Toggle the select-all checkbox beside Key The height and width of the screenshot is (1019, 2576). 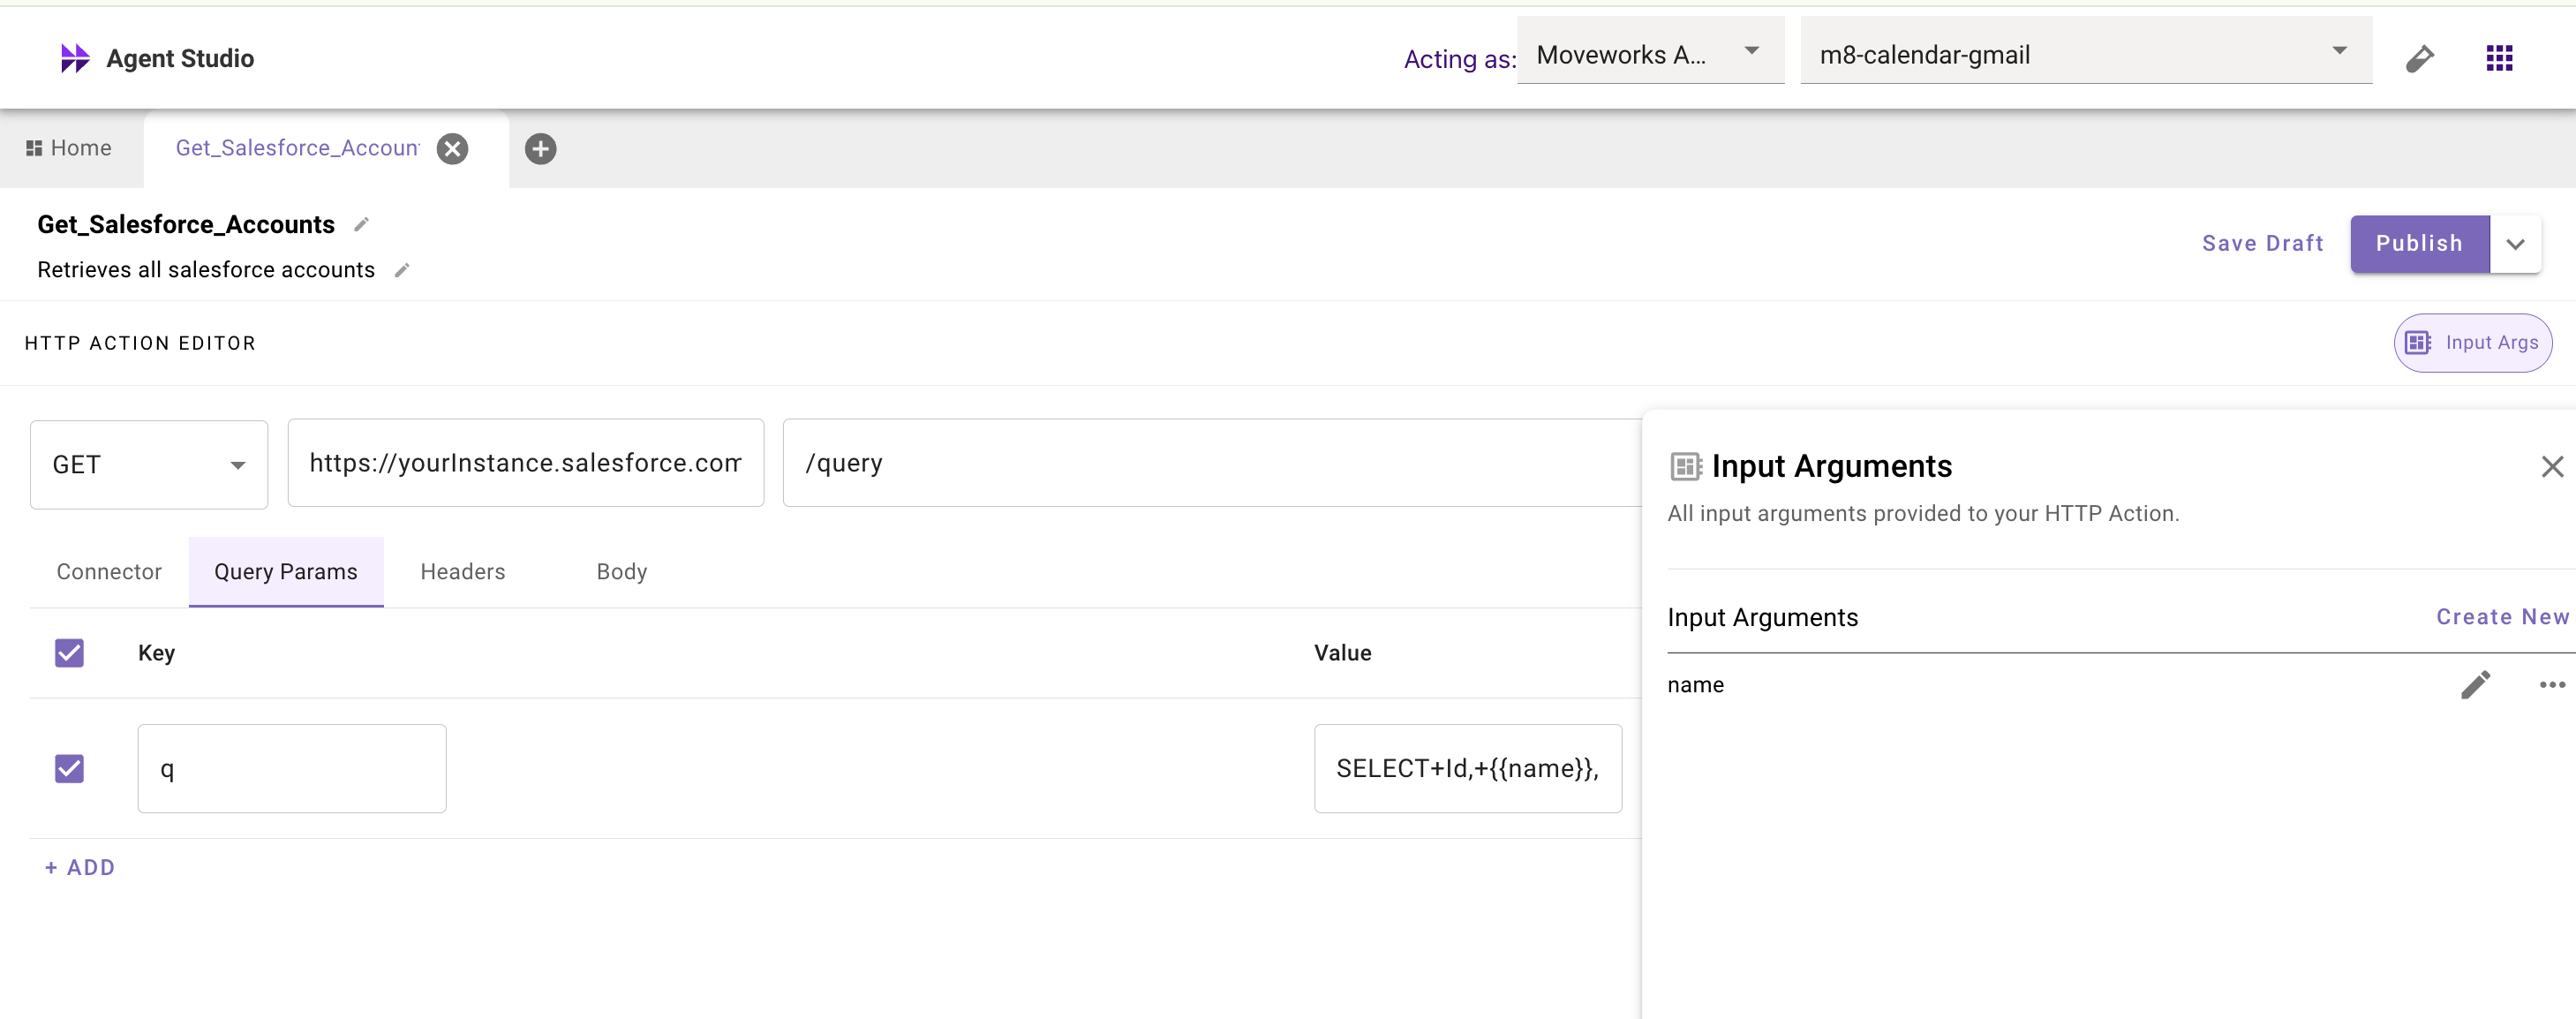click(69, 653)
